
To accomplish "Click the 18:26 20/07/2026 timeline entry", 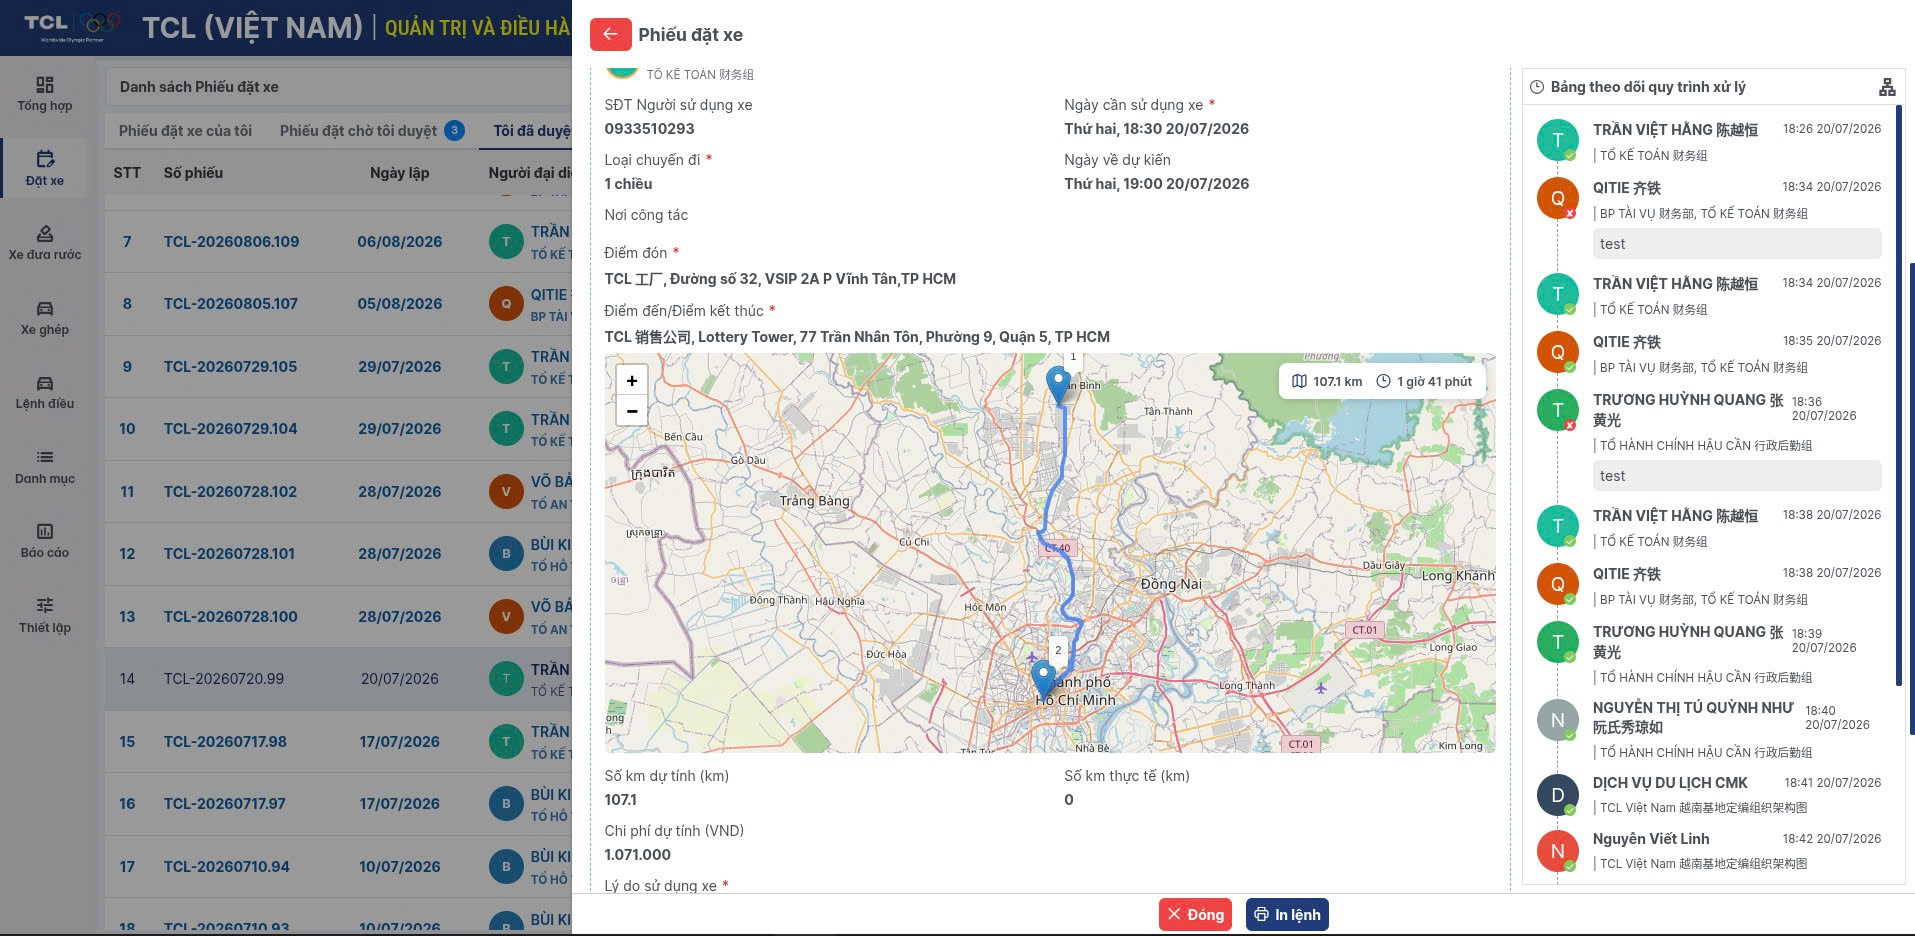I will point(1832,129).
